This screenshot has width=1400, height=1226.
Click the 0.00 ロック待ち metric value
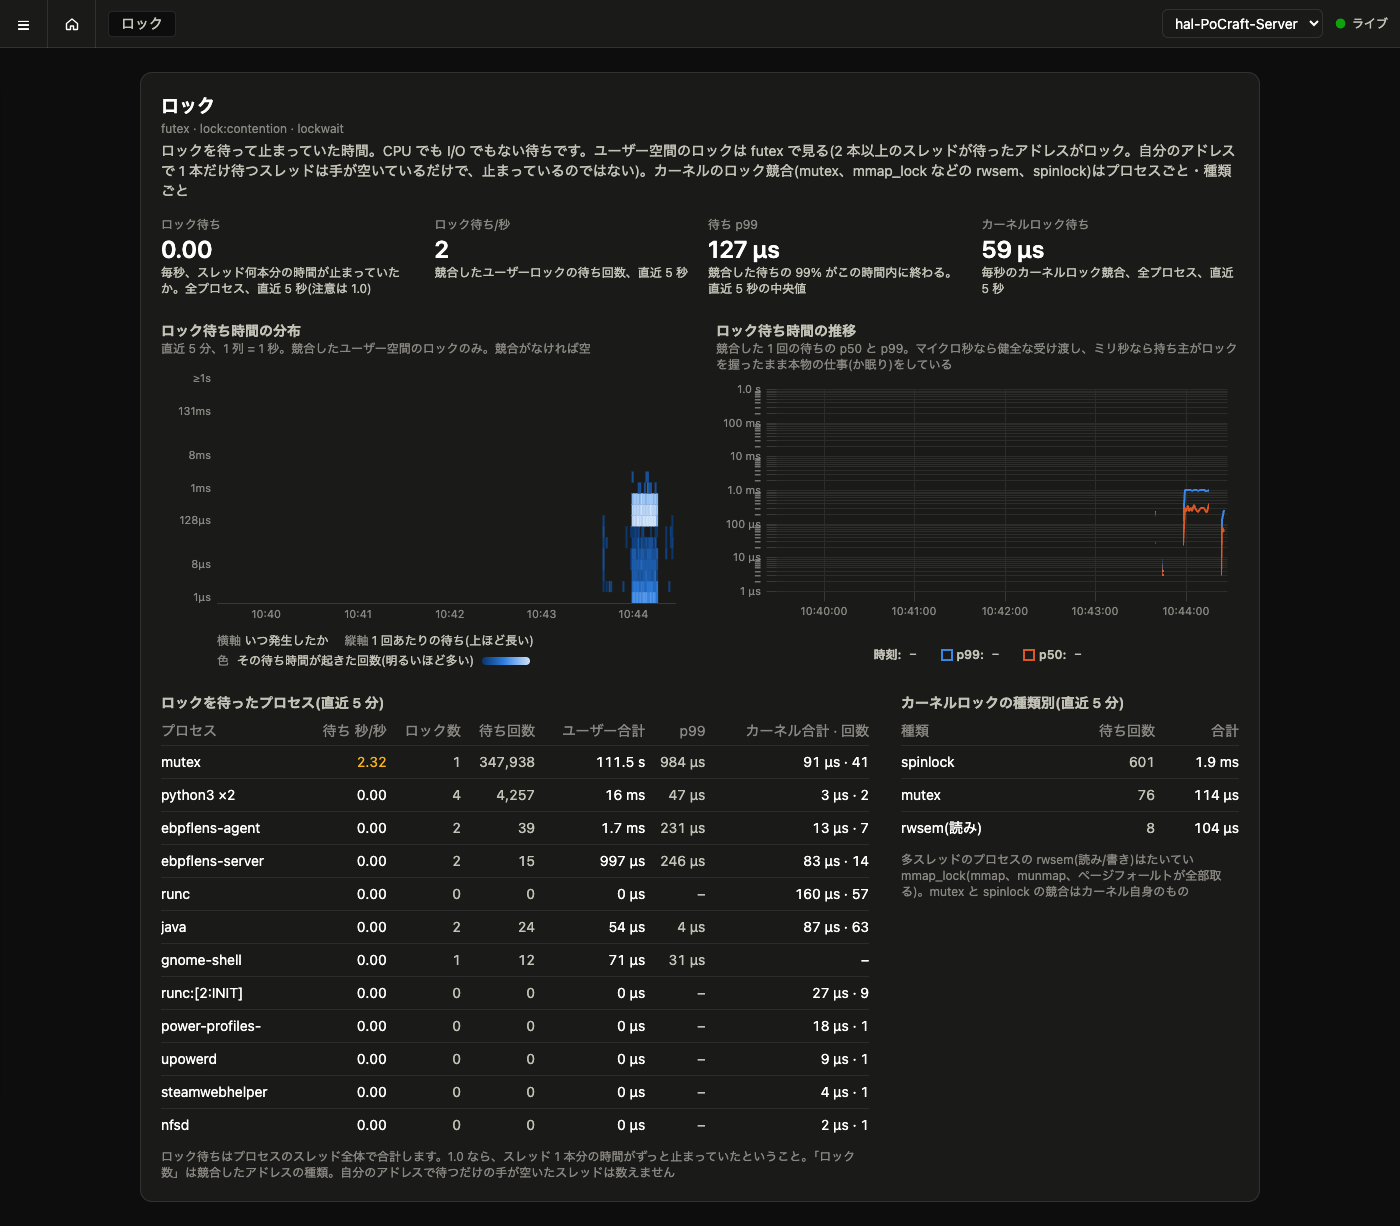coord(187,250)
